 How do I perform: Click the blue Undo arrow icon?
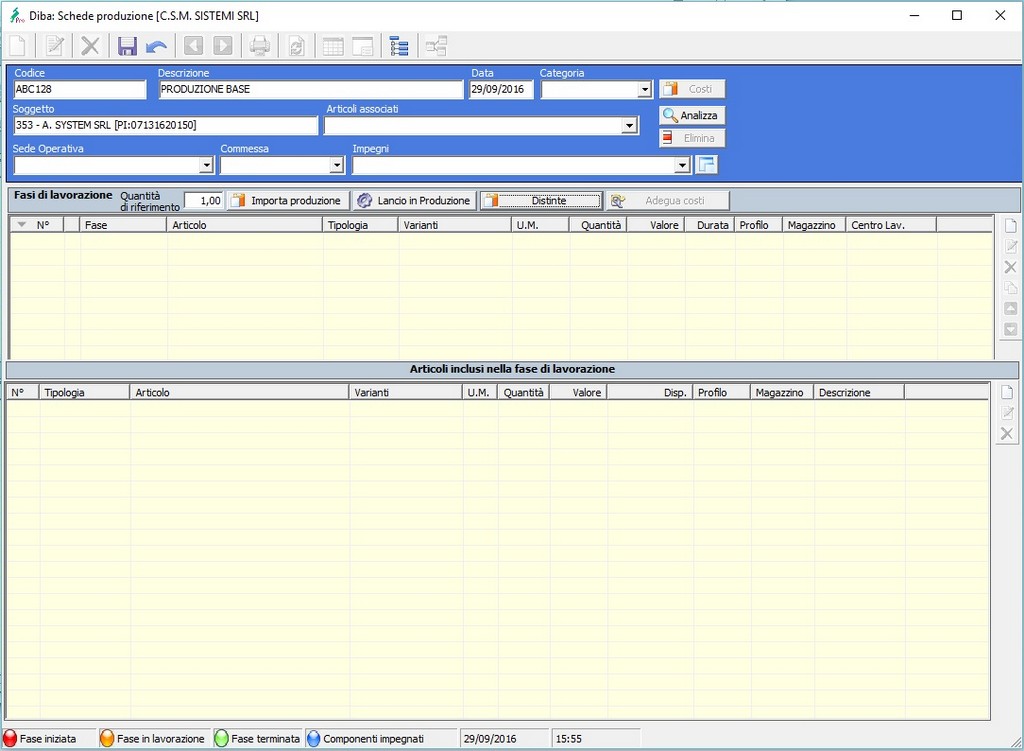point(157,46)
